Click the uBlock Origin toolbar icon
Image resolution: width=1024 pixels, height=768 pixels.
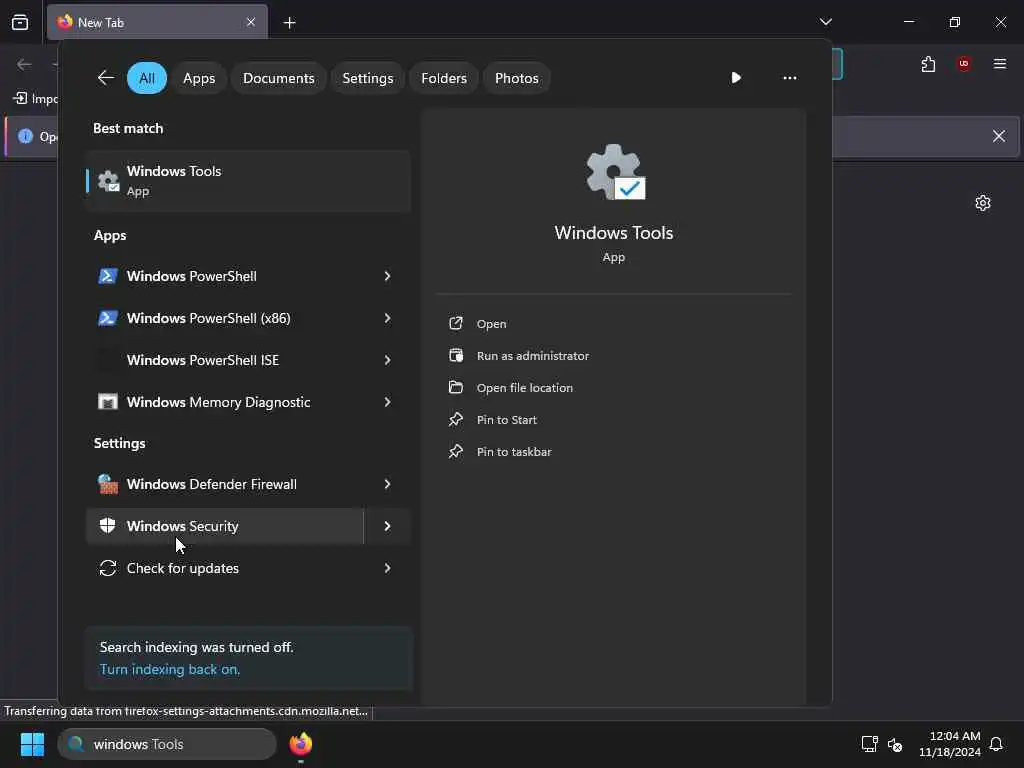964,63
